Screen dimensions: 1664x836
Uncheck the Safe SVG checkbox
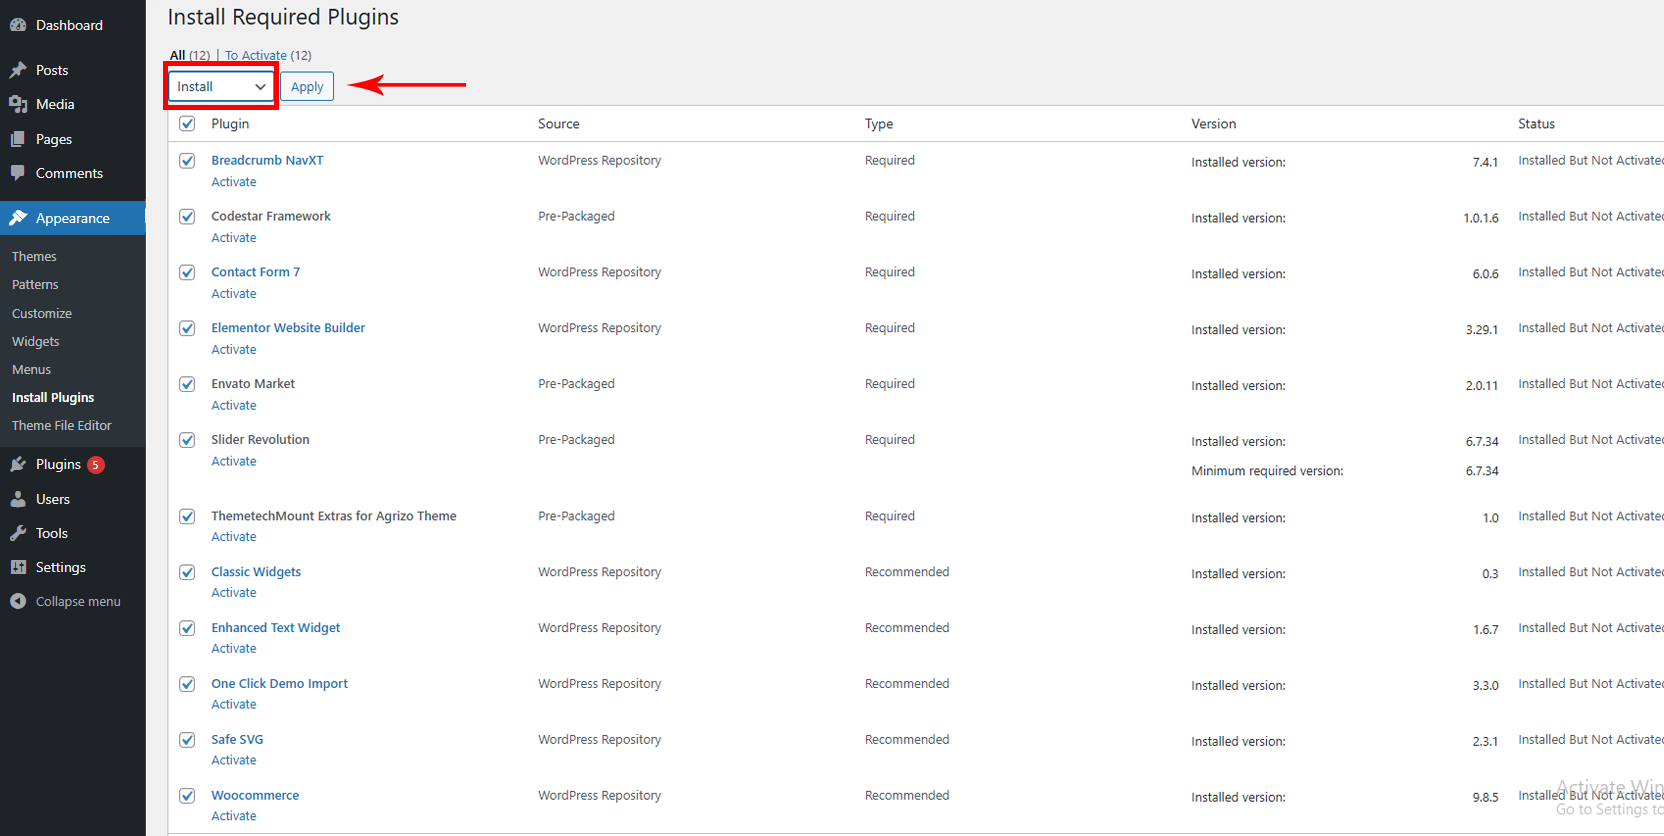(187, 740)
